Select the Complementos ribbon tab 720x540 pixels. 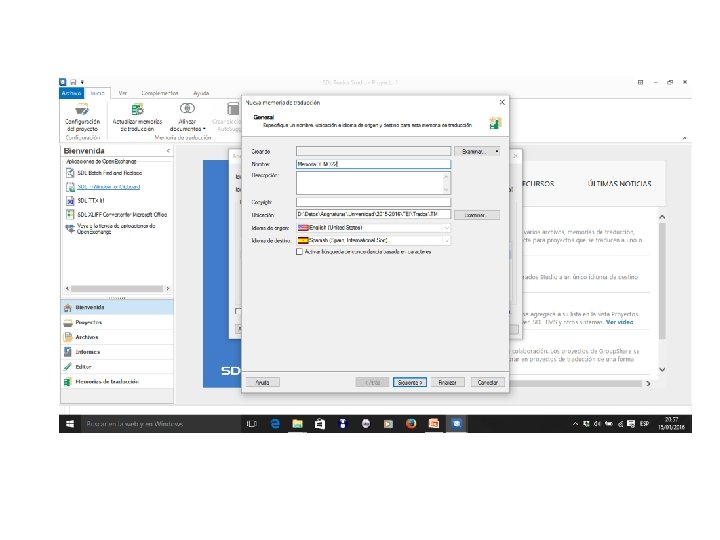pyautogui.click(x=160, y=93)
